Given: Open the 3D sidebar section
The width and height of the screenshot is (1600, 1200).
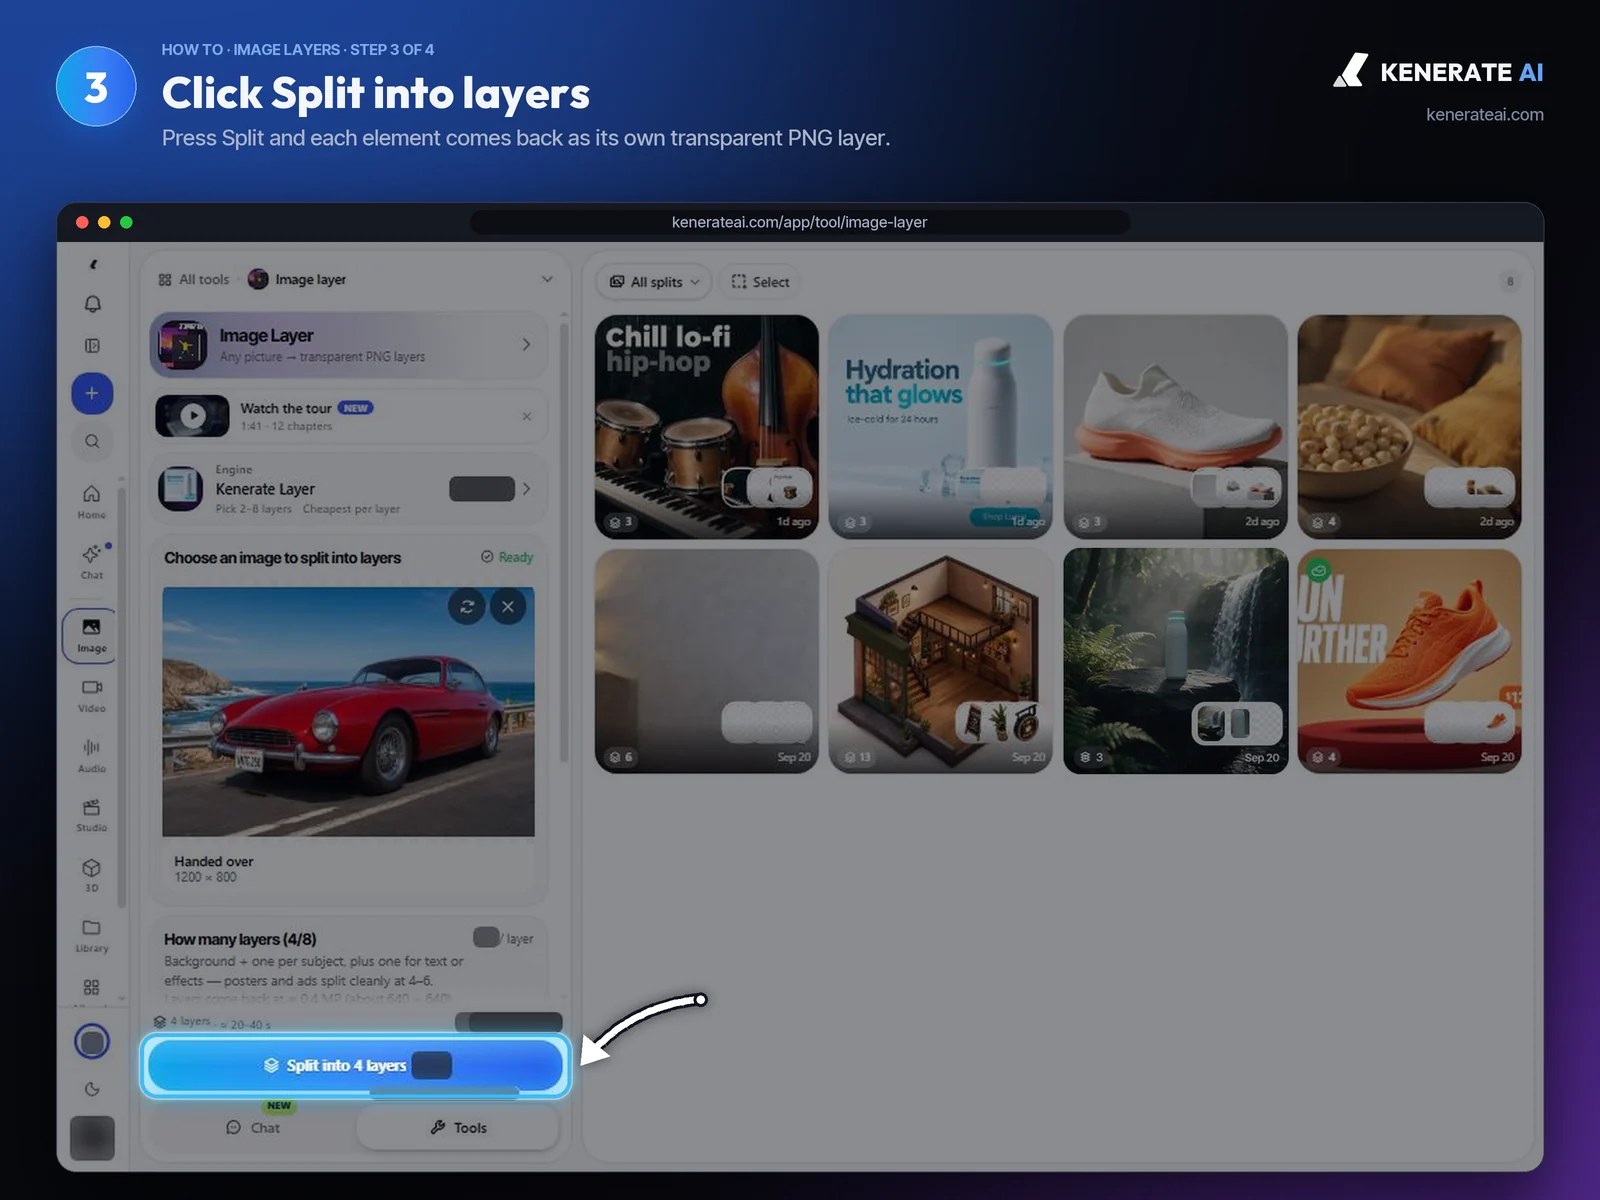Looking at the screenshot, I should (x=92, y=875).
